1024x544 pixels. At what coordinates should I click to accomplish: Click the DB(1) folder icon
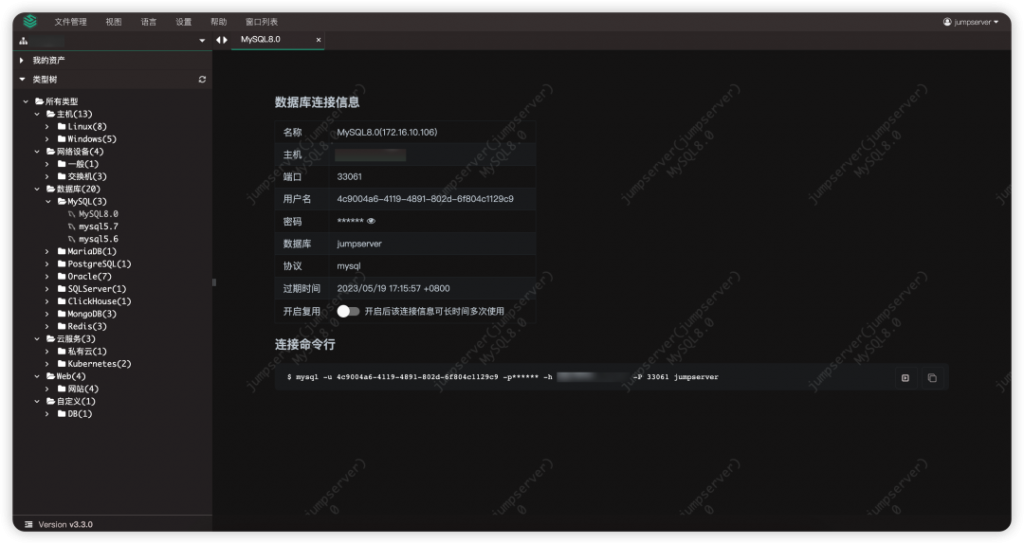coord(61,413)
